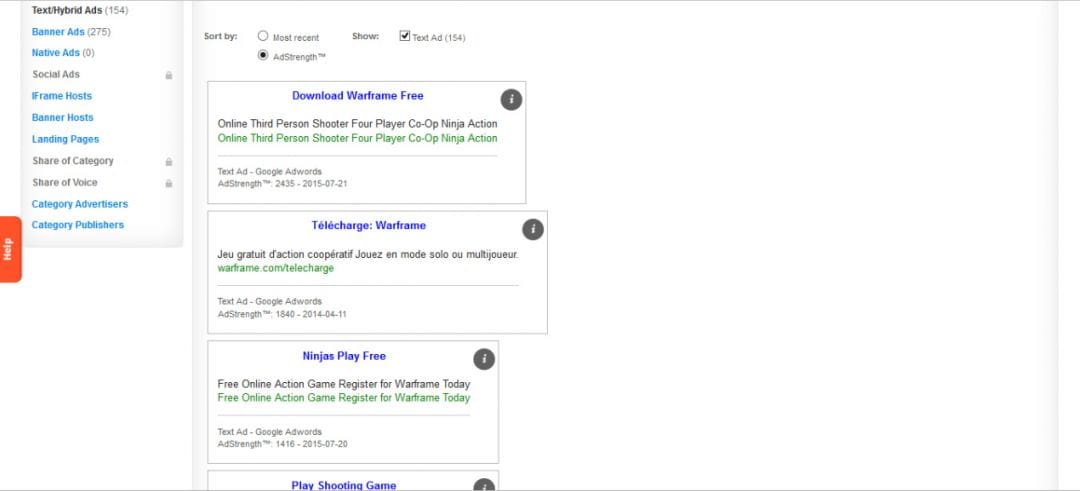View Category Publishers
The width and height of the screenshot is (1080, 491).
coord(78,224)
